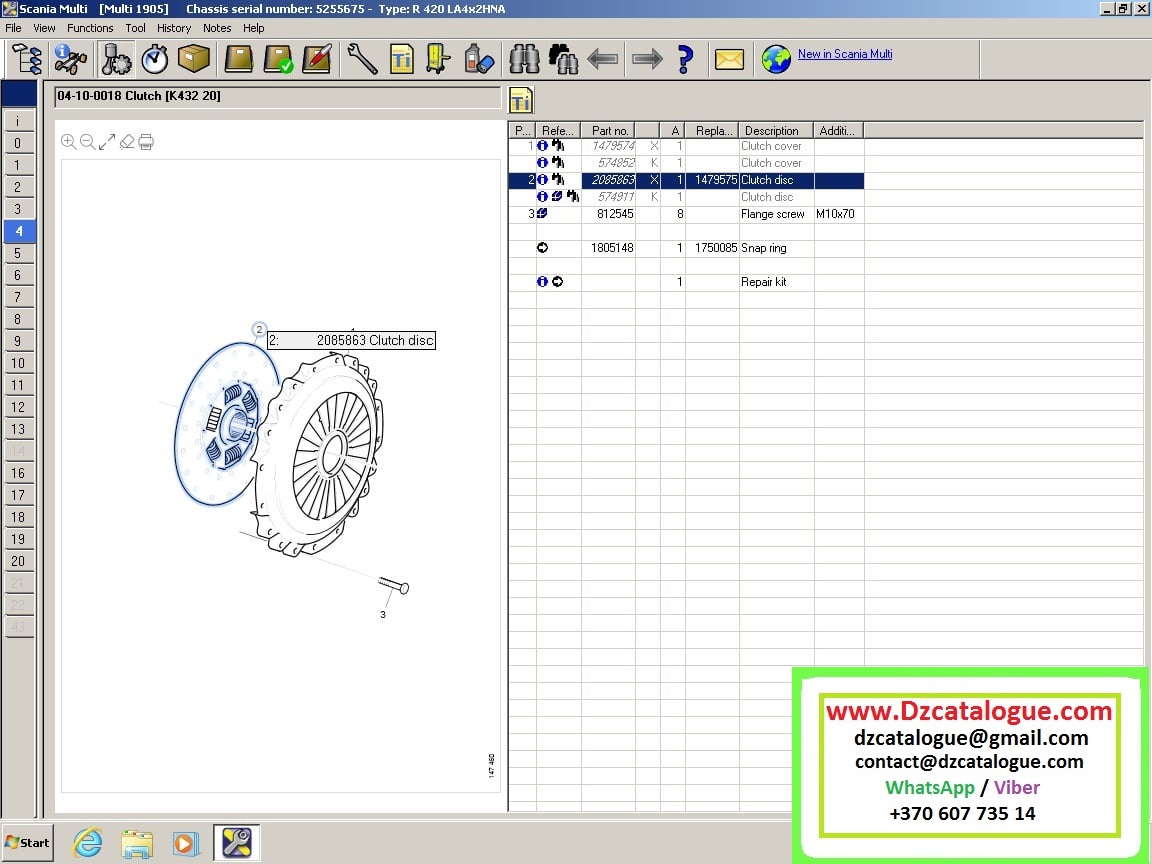Open the plain brown book icon
1152x864 pixels.
pos(239,59)
